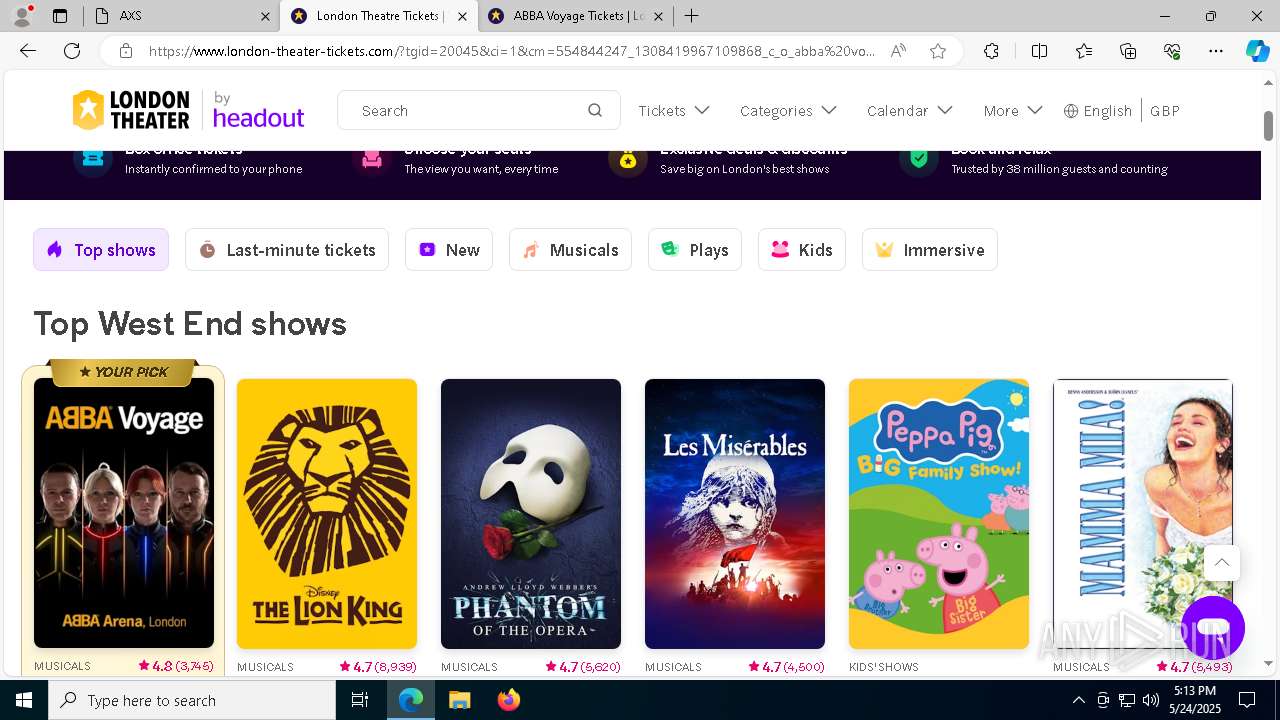Open the Extensions puzzle icon
The height and width of the screenshot is (720, 1280).
click(x=991, y=51)
